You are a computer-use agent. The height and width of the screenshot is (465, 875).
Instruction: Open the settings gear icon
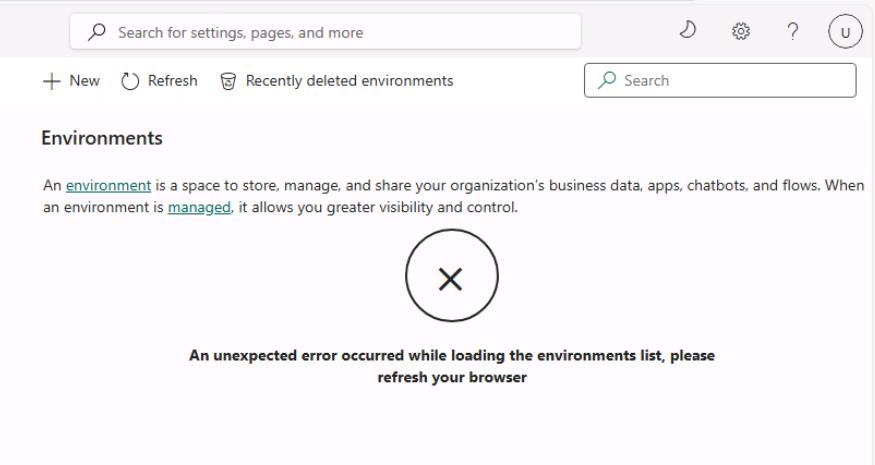741,31
